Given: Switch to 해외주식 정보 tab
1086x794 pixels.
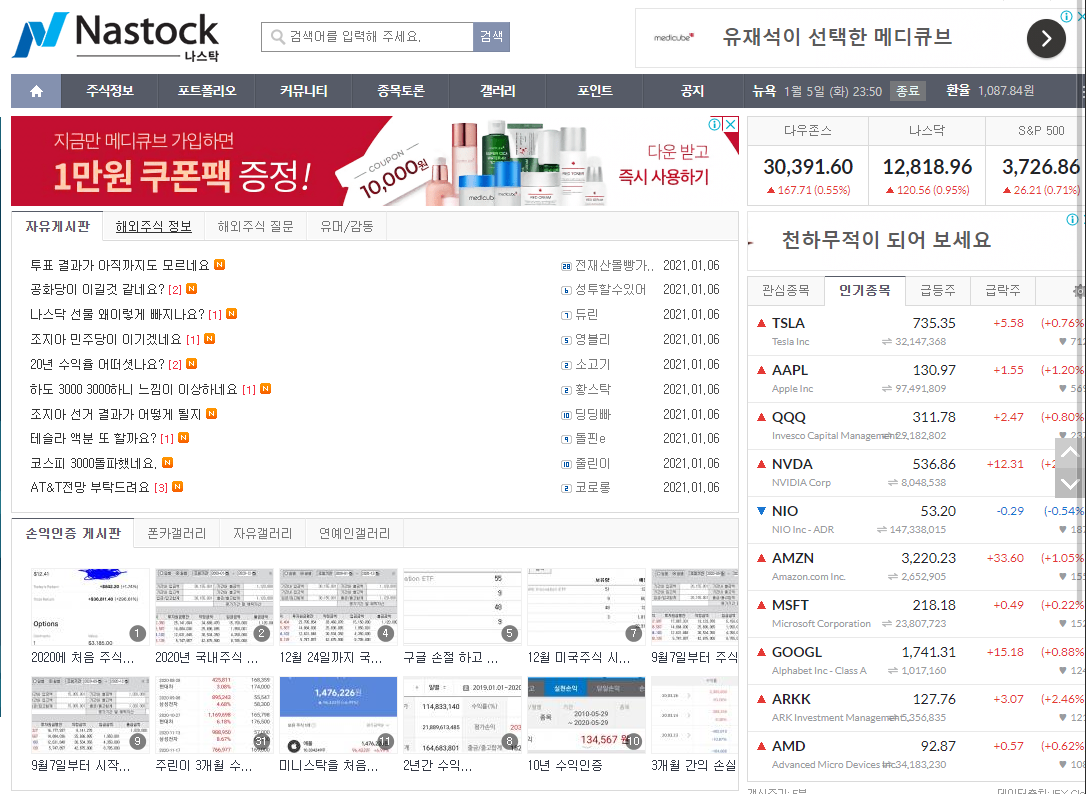Looking at the screenshot, I should (x=154, y=227).
